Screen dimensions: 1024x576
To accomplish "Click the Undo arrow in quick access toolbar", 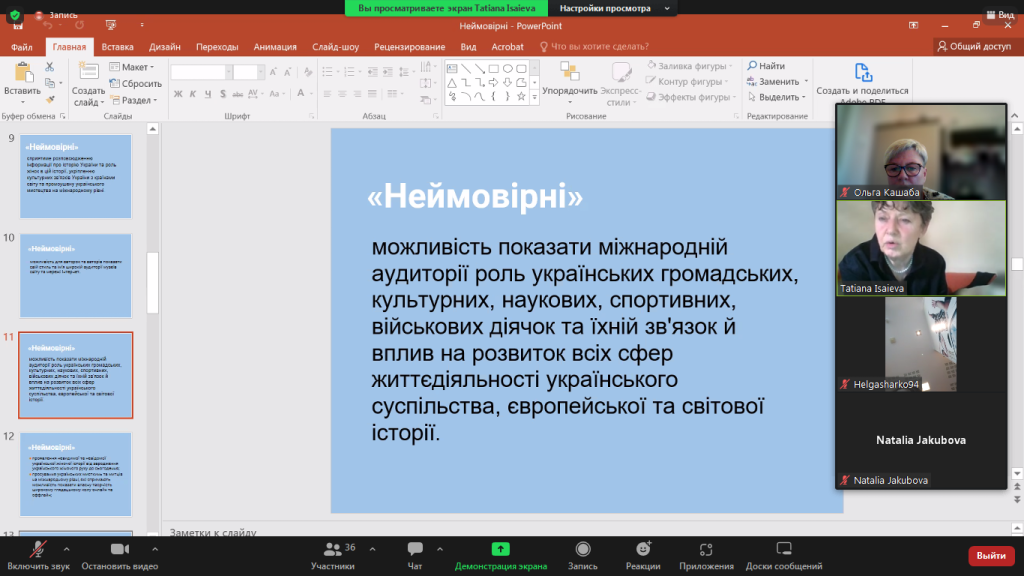I will point(48,25).
